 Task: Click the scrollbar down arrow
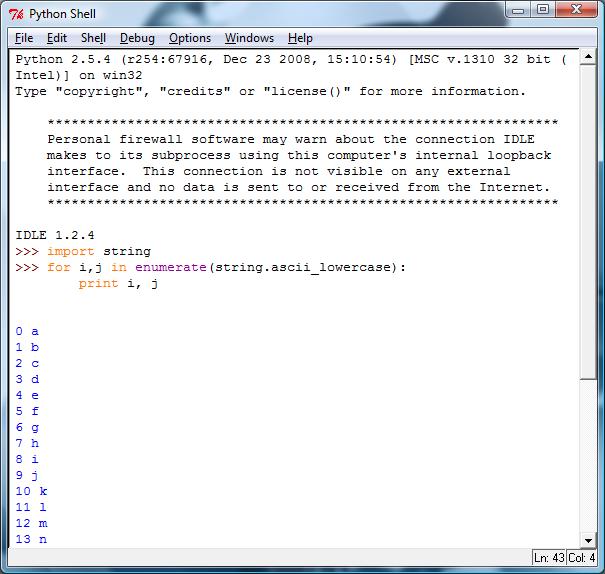pyautogui.click(x=588, y=540)
